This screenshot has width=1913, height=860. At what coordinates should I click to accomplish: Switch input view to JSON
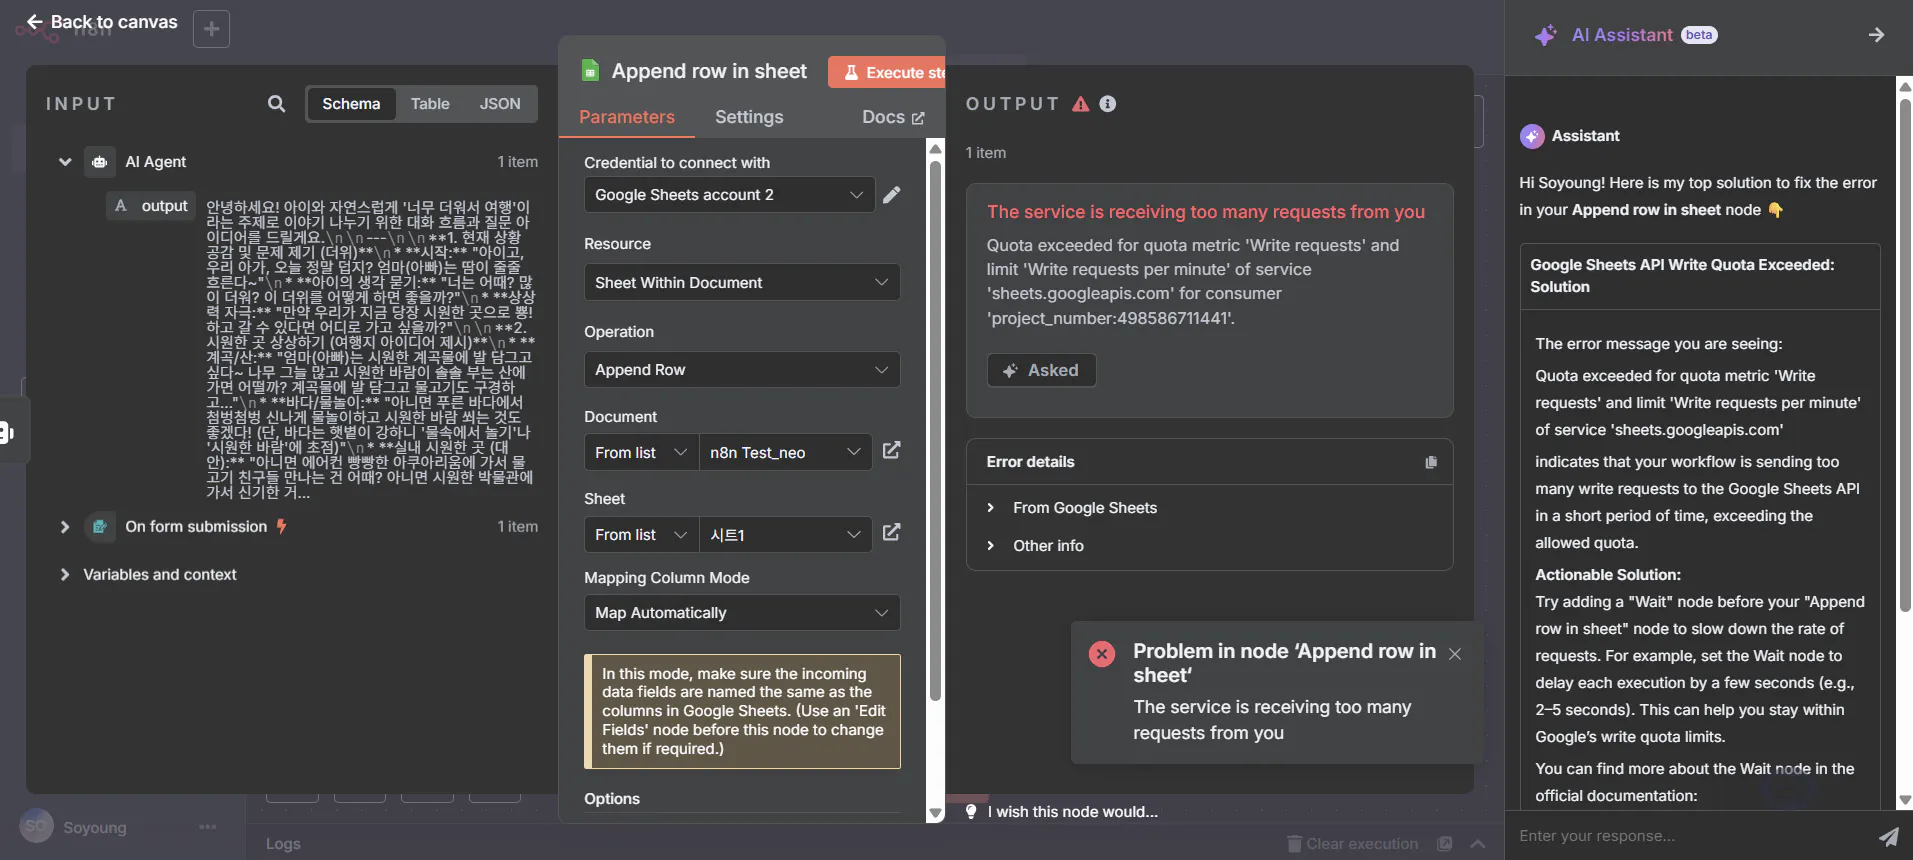click(x=500, y=104)
